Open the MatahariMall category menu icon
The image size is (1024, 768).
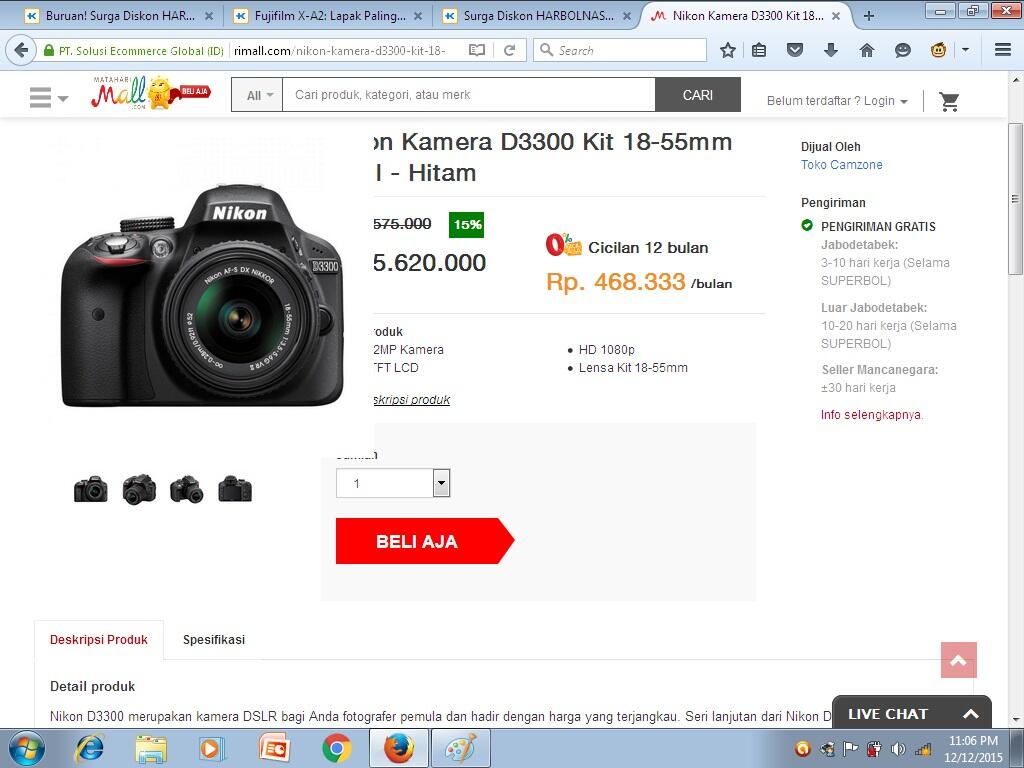pyautogui.click(x=48, y=98)
